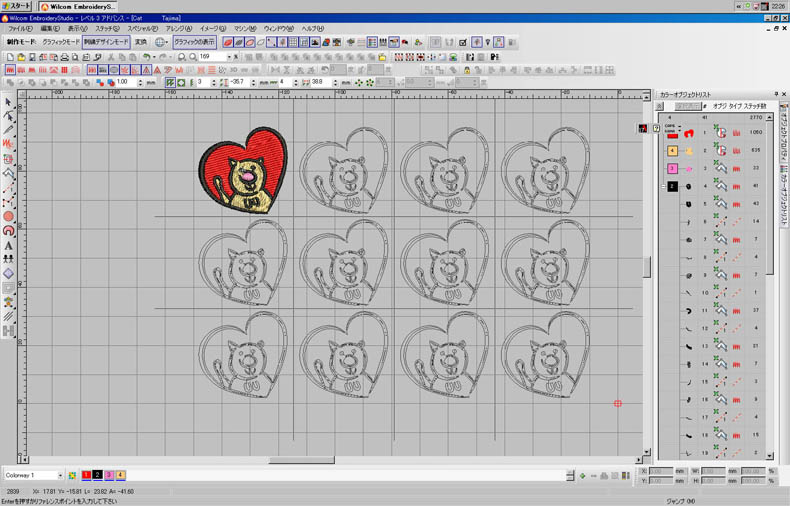This screenshot has height=506, width=790.
Task: Toggle the show-image picture button
Action: [315, 42]
